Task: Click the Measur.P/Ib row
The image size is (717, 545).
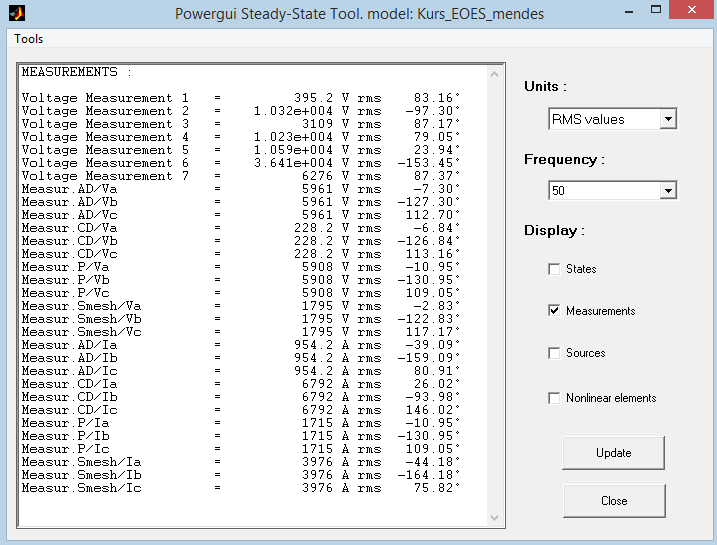Action: tap(241, 436)
